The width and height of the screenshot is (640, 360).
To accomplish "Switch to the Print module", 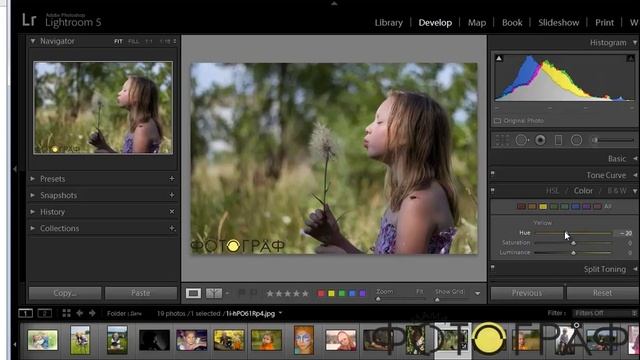I will point(604,23).
